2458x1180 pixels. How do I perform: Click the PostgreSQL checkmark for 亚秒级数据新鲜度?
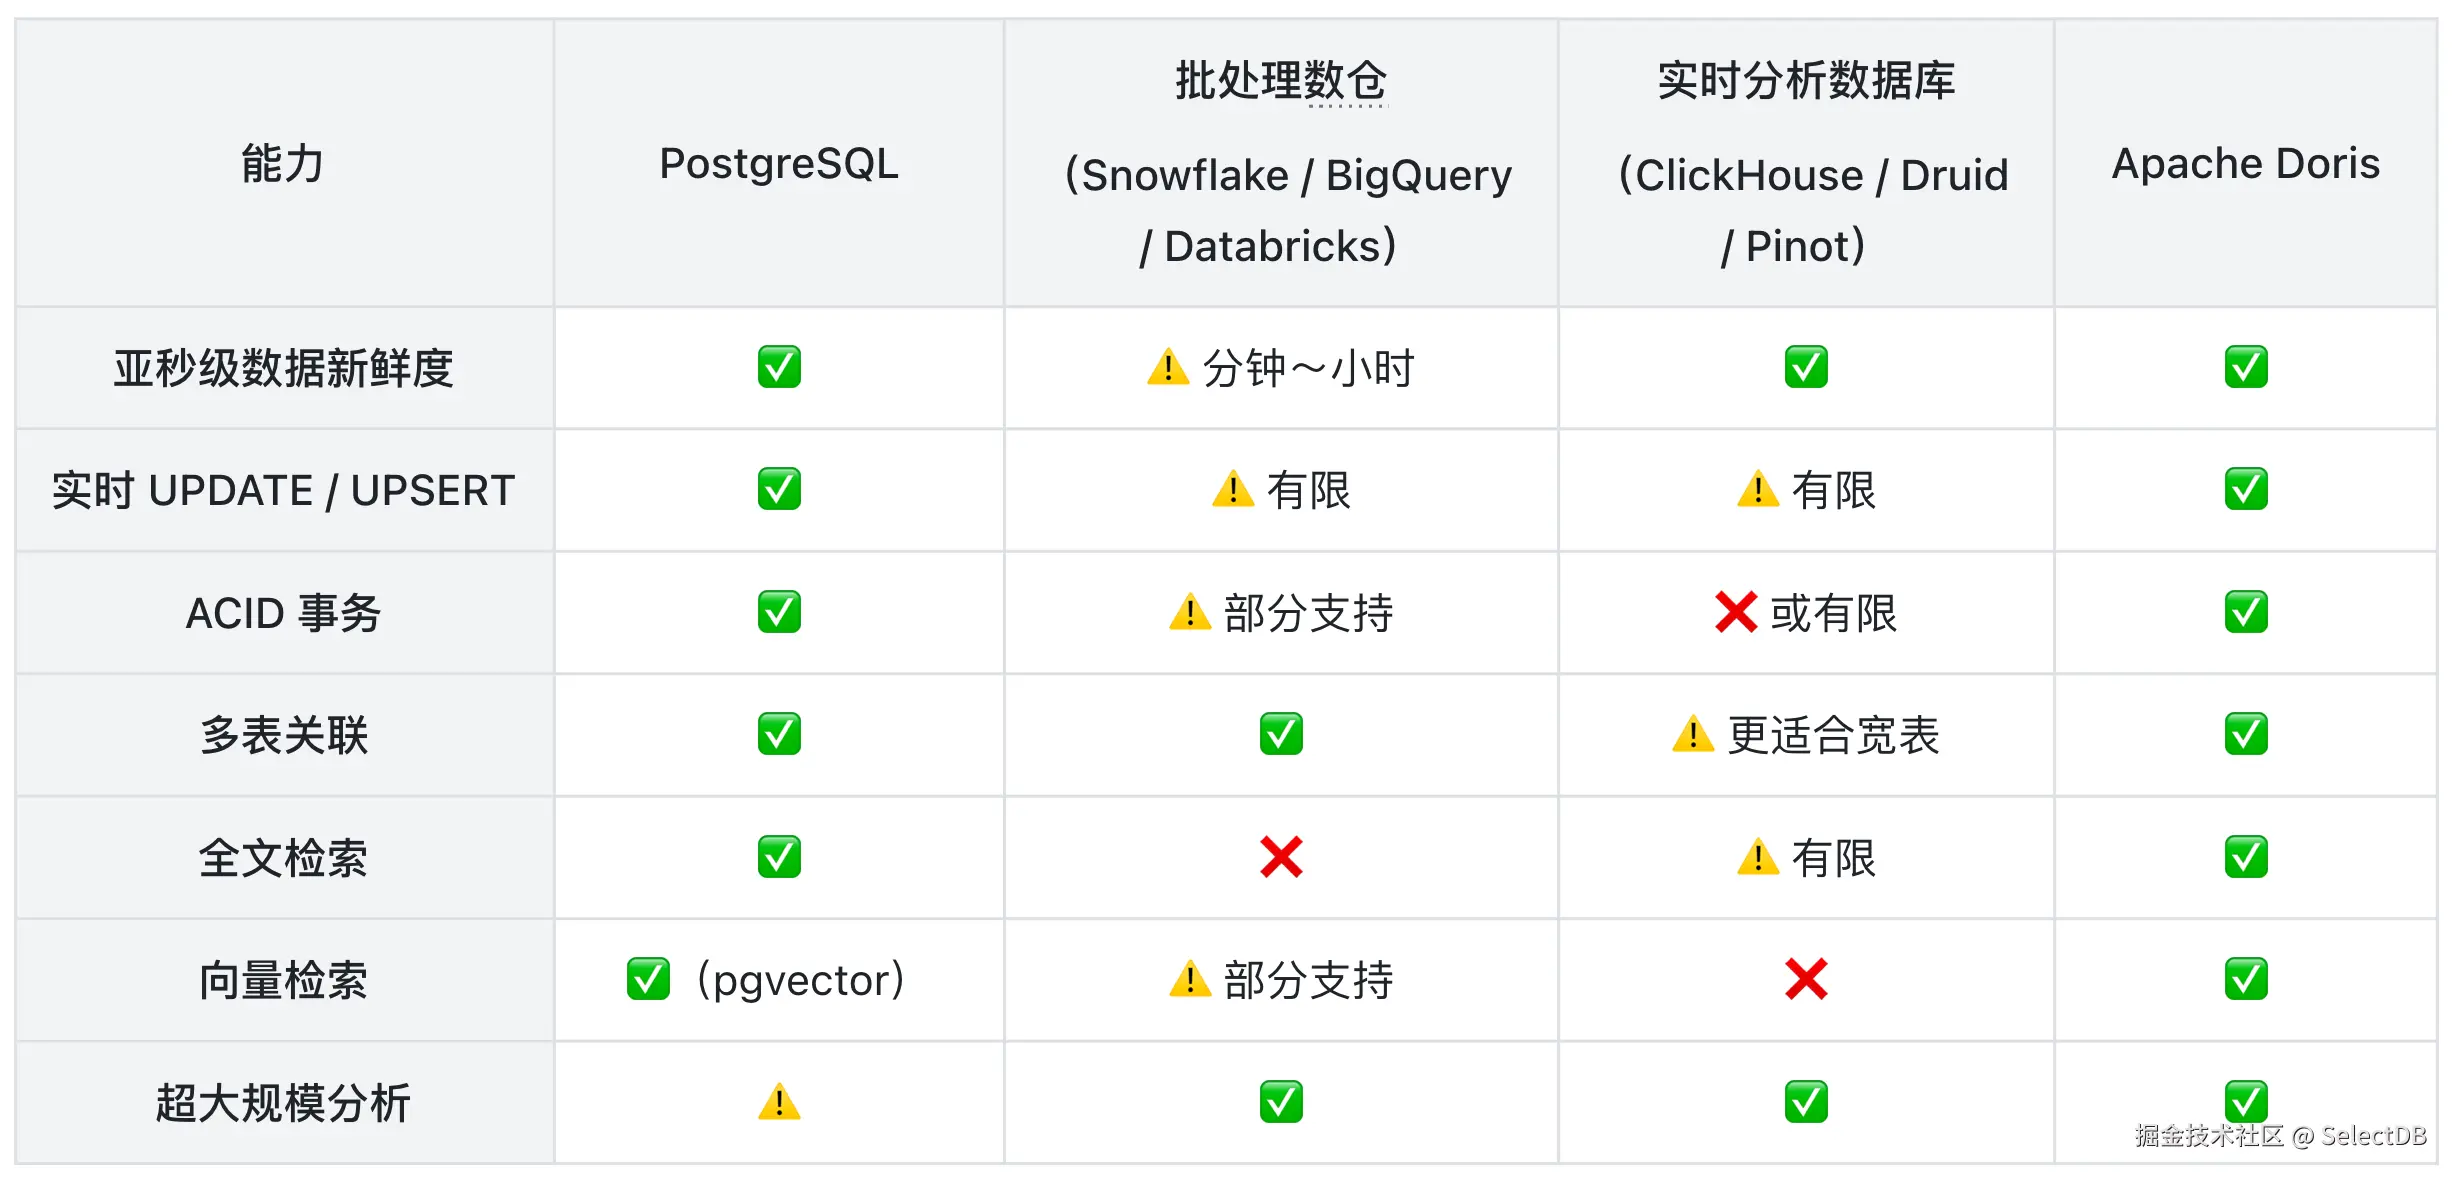(x=779, y=367)
